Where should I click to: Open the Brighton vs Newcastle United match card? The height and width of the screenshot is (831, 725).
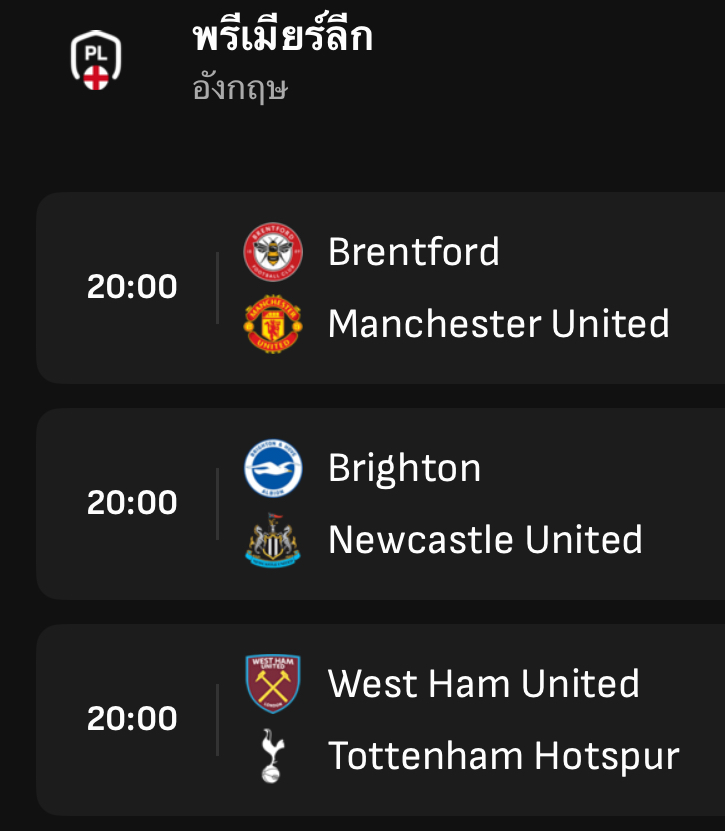381,504
